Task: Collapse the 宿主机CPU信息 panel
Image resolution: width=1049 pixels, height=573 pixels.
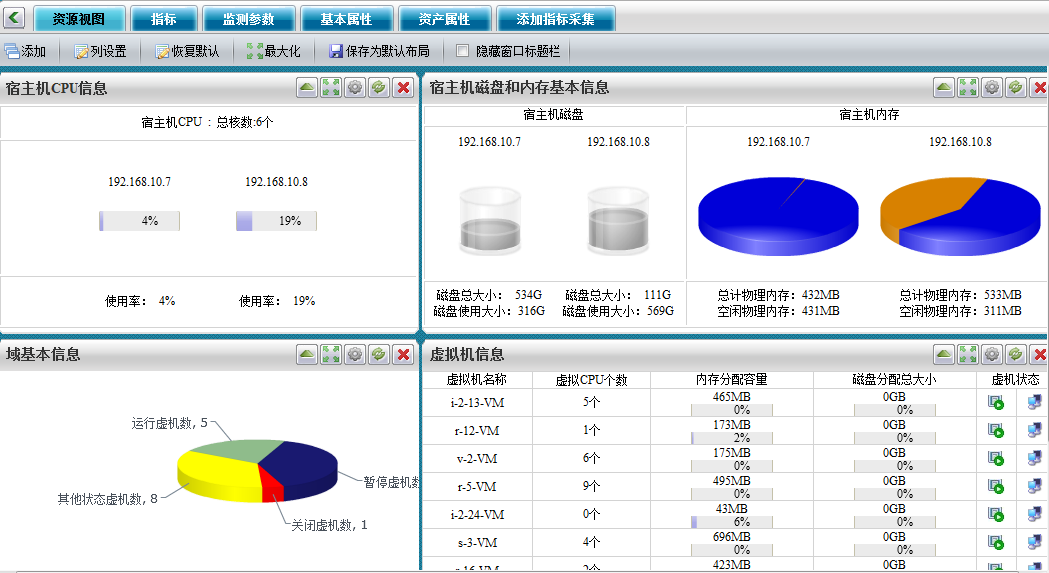Action: tap(307, 88)
